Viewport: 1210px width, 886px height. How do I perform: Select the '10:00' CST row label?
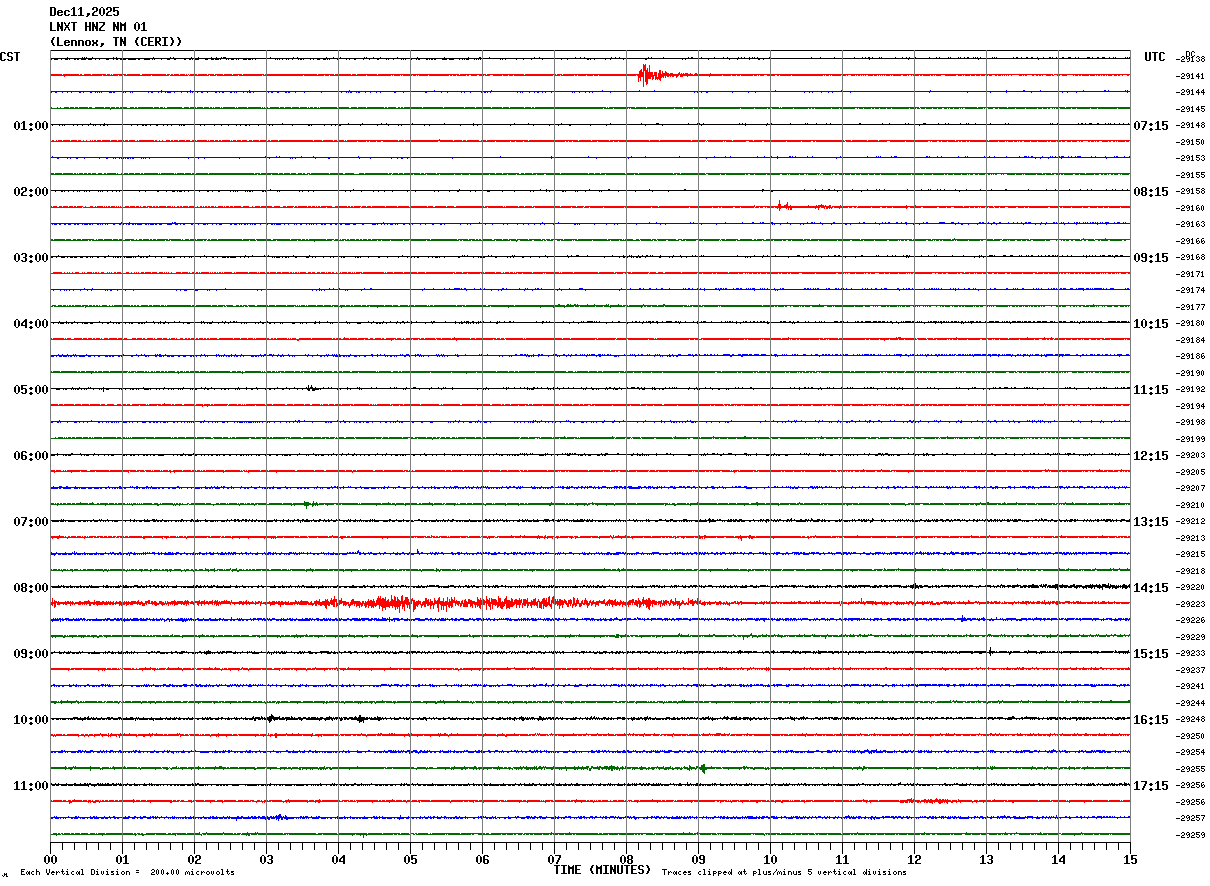[x=31, y=720]
